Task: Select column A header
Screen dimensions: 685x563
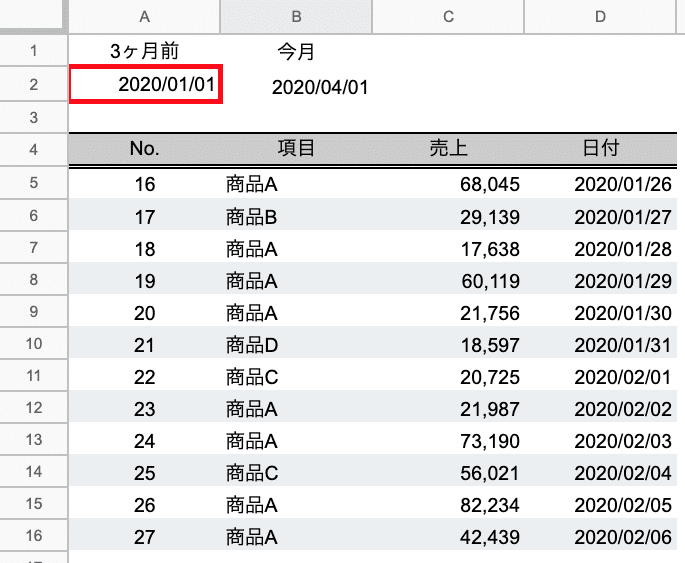Action: point(144,17)
